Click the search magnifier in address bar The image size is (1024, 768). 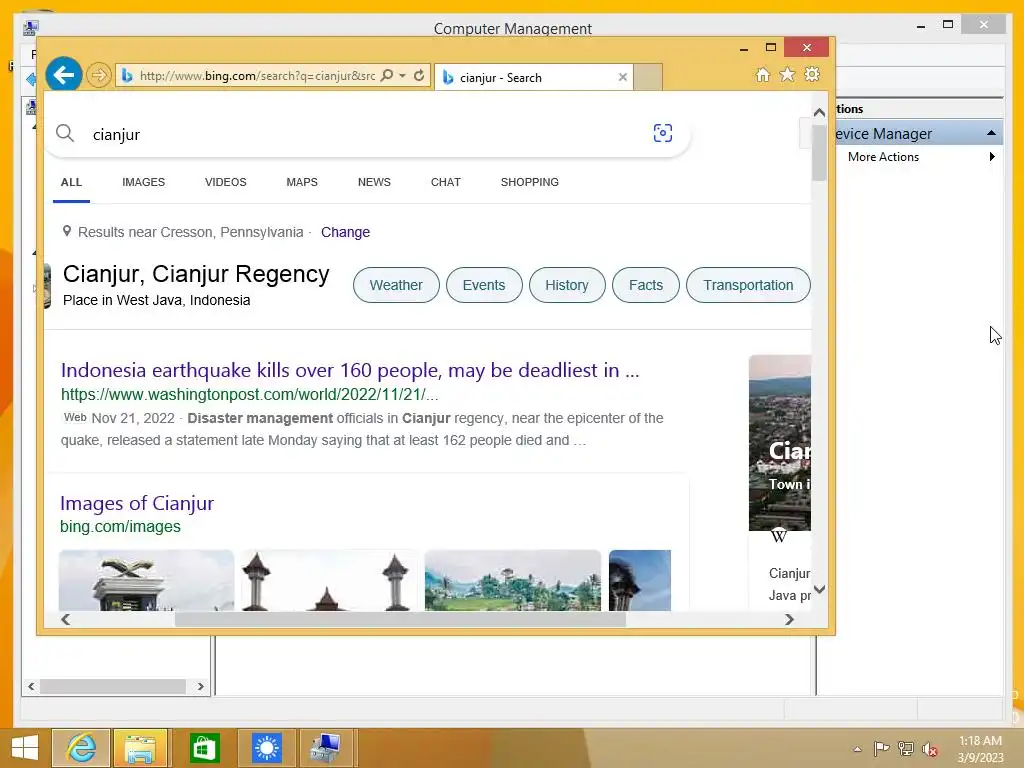387,75
